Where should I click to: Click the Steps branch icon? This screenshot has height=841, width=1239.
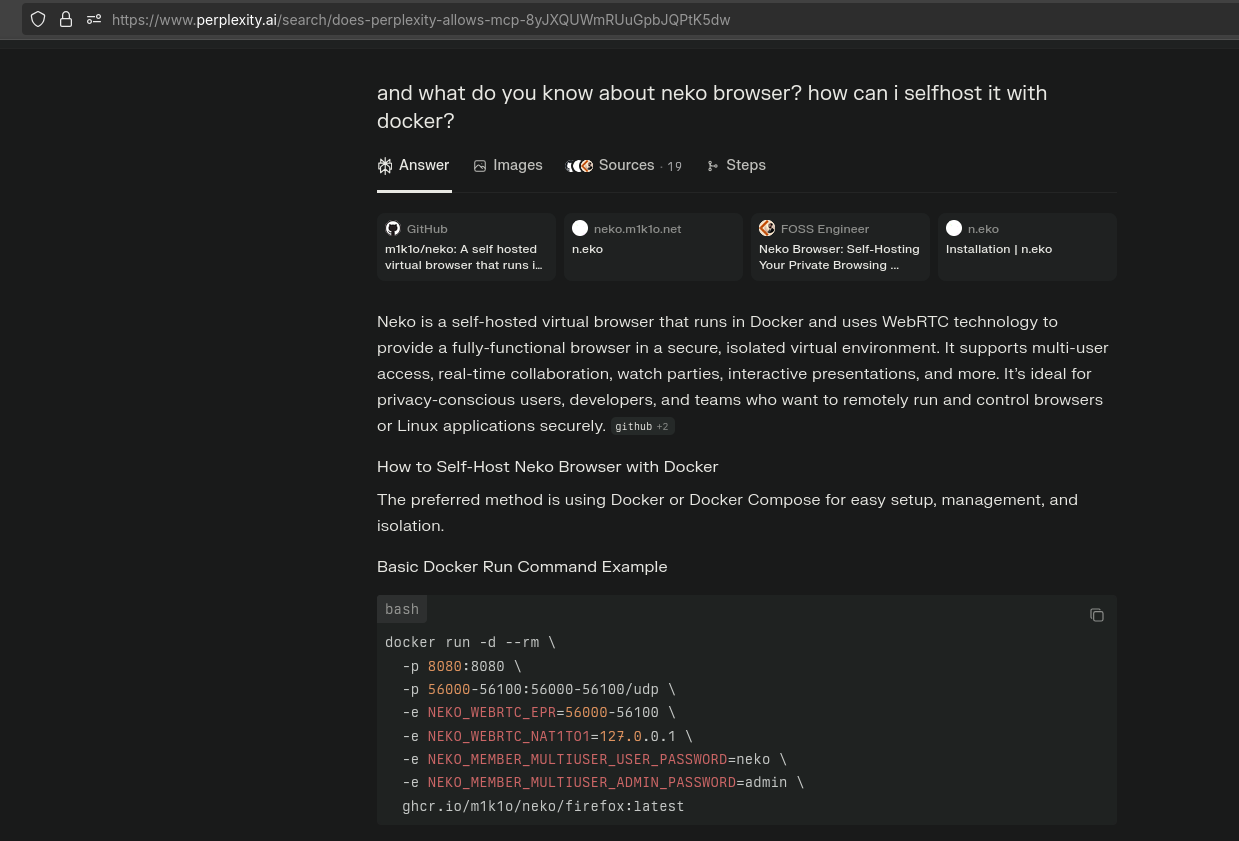713,166
